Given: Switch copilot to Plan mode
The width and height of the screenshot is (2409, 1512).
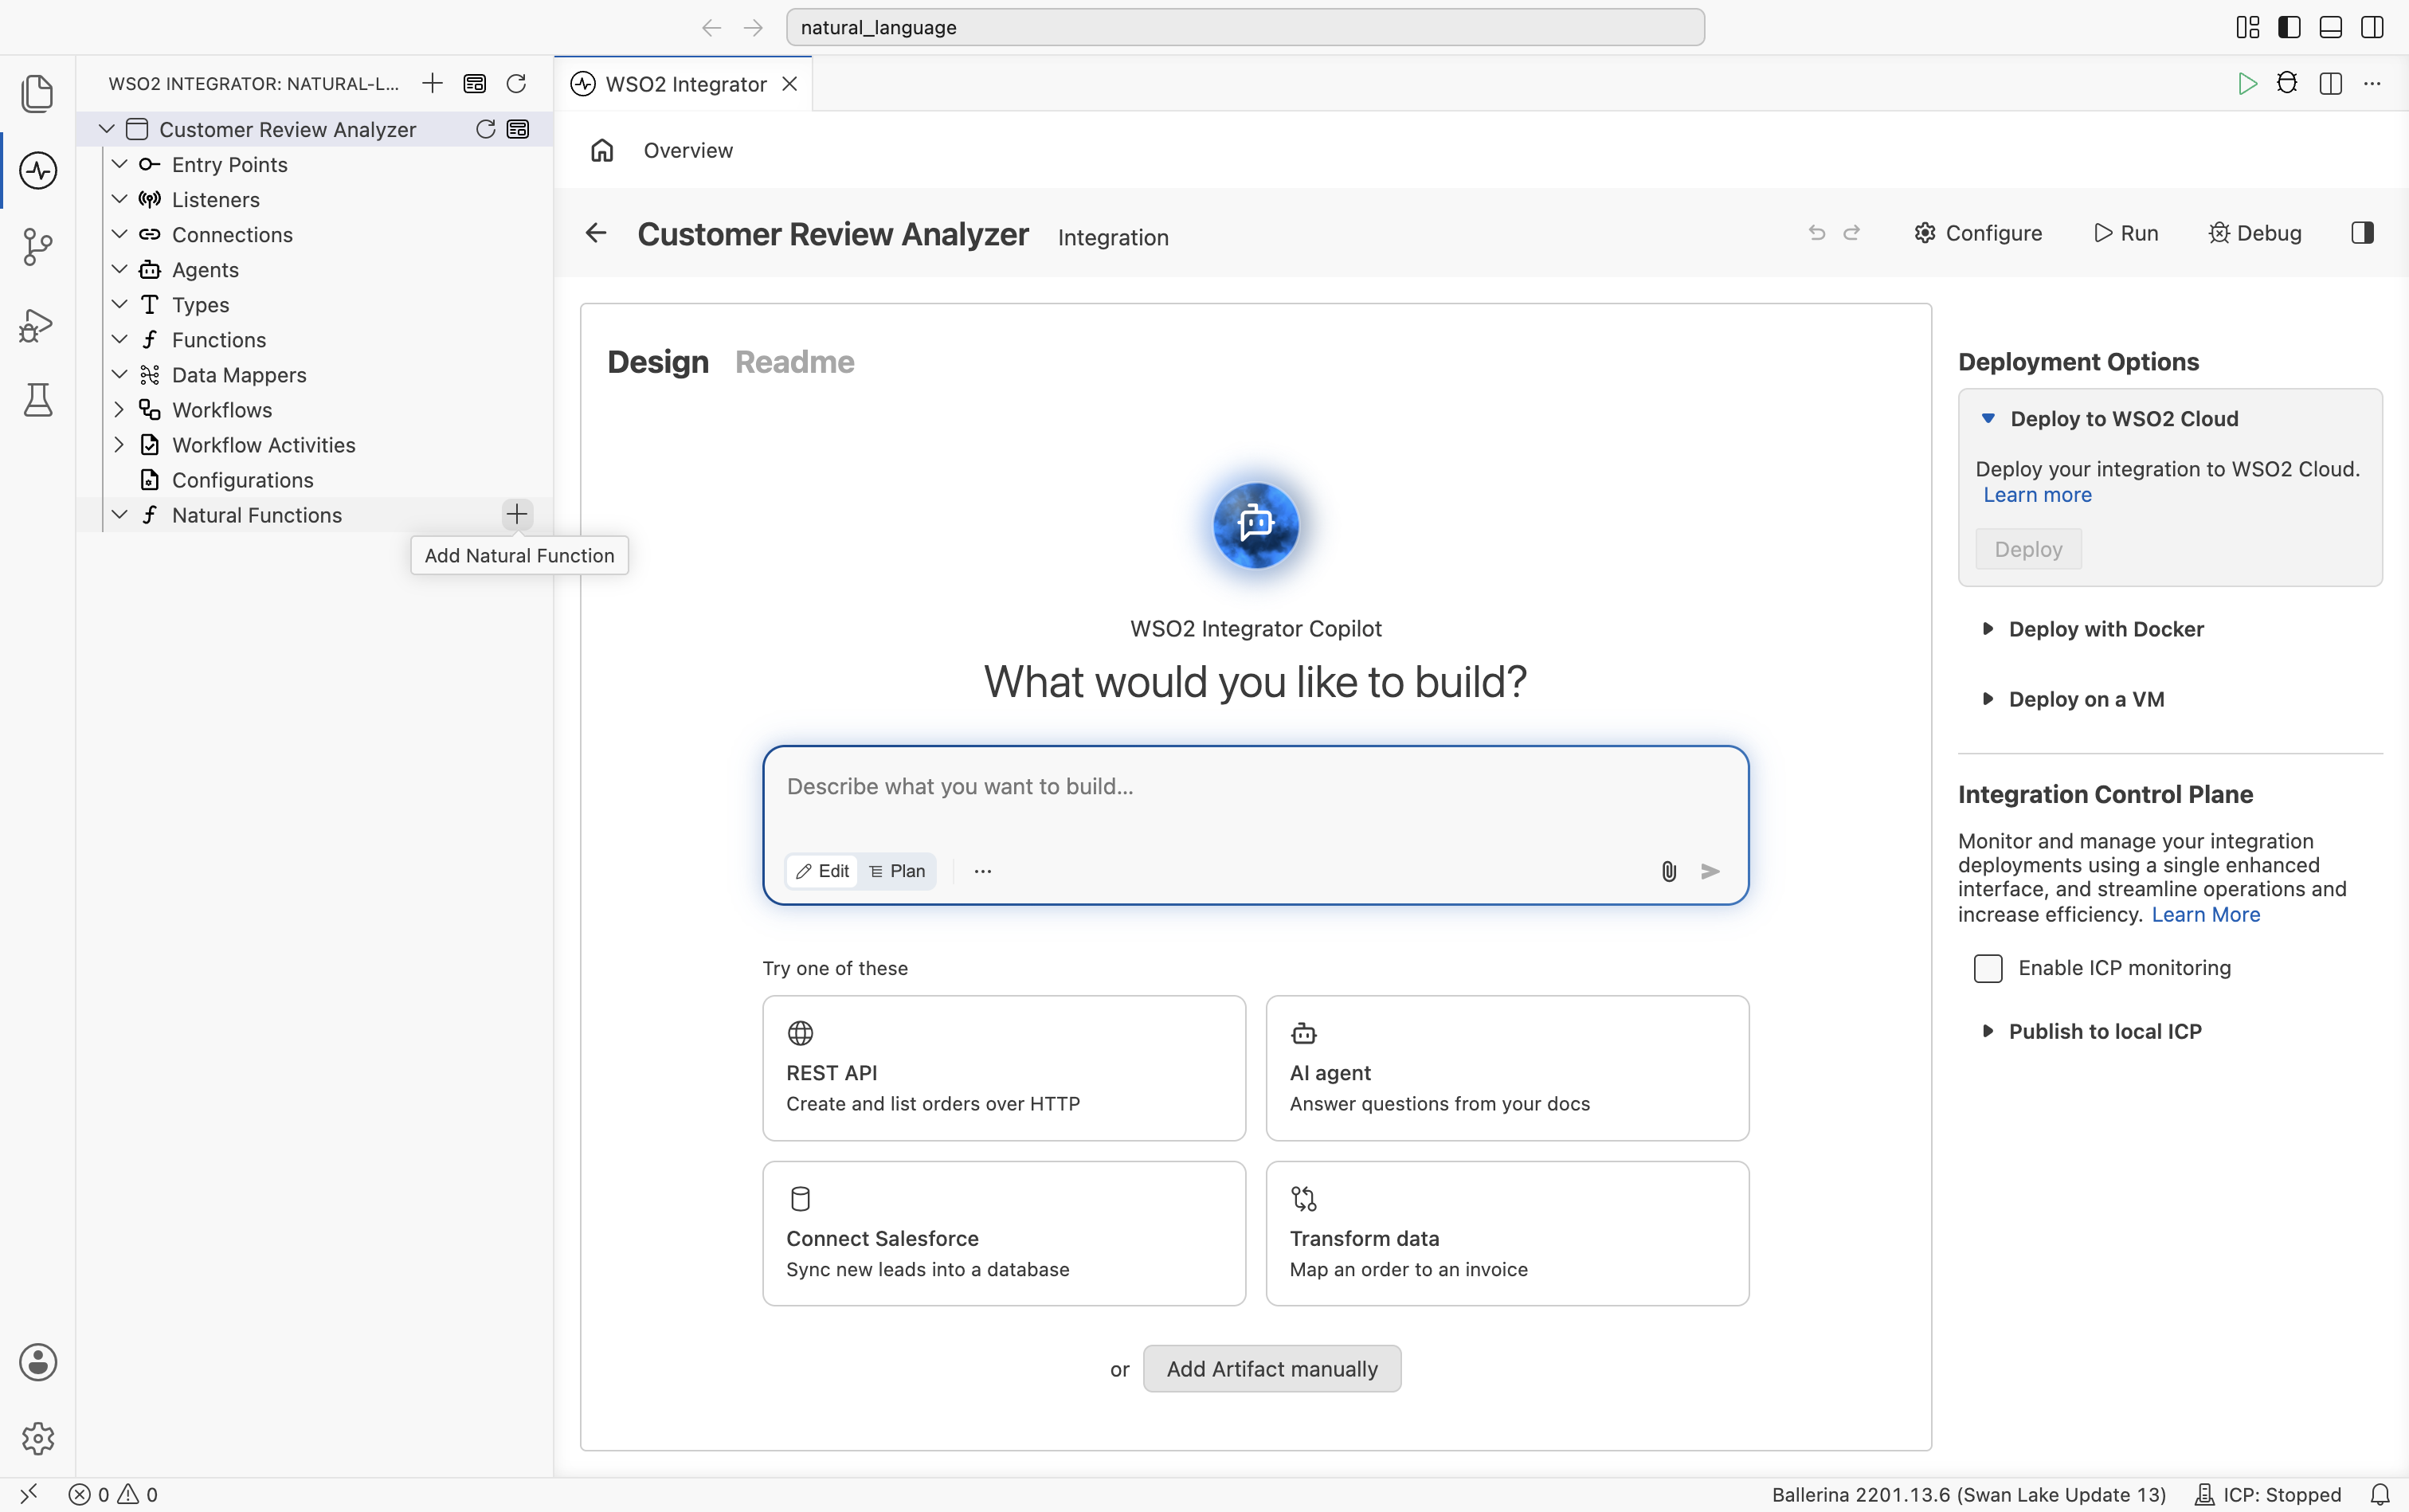Looking at the screenshot, I should (897, 871).
